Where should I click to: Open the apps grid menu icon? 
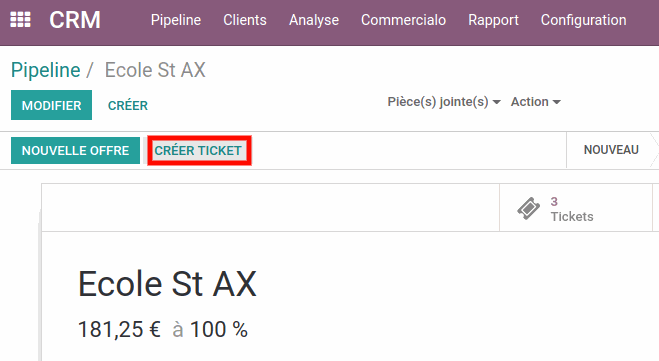(20, 20)
